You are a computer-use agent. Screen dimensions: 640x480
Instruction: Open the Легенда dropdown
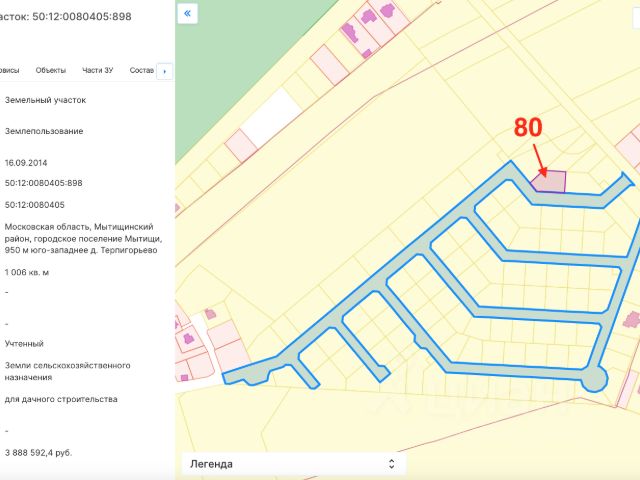(x=293, y=464)
